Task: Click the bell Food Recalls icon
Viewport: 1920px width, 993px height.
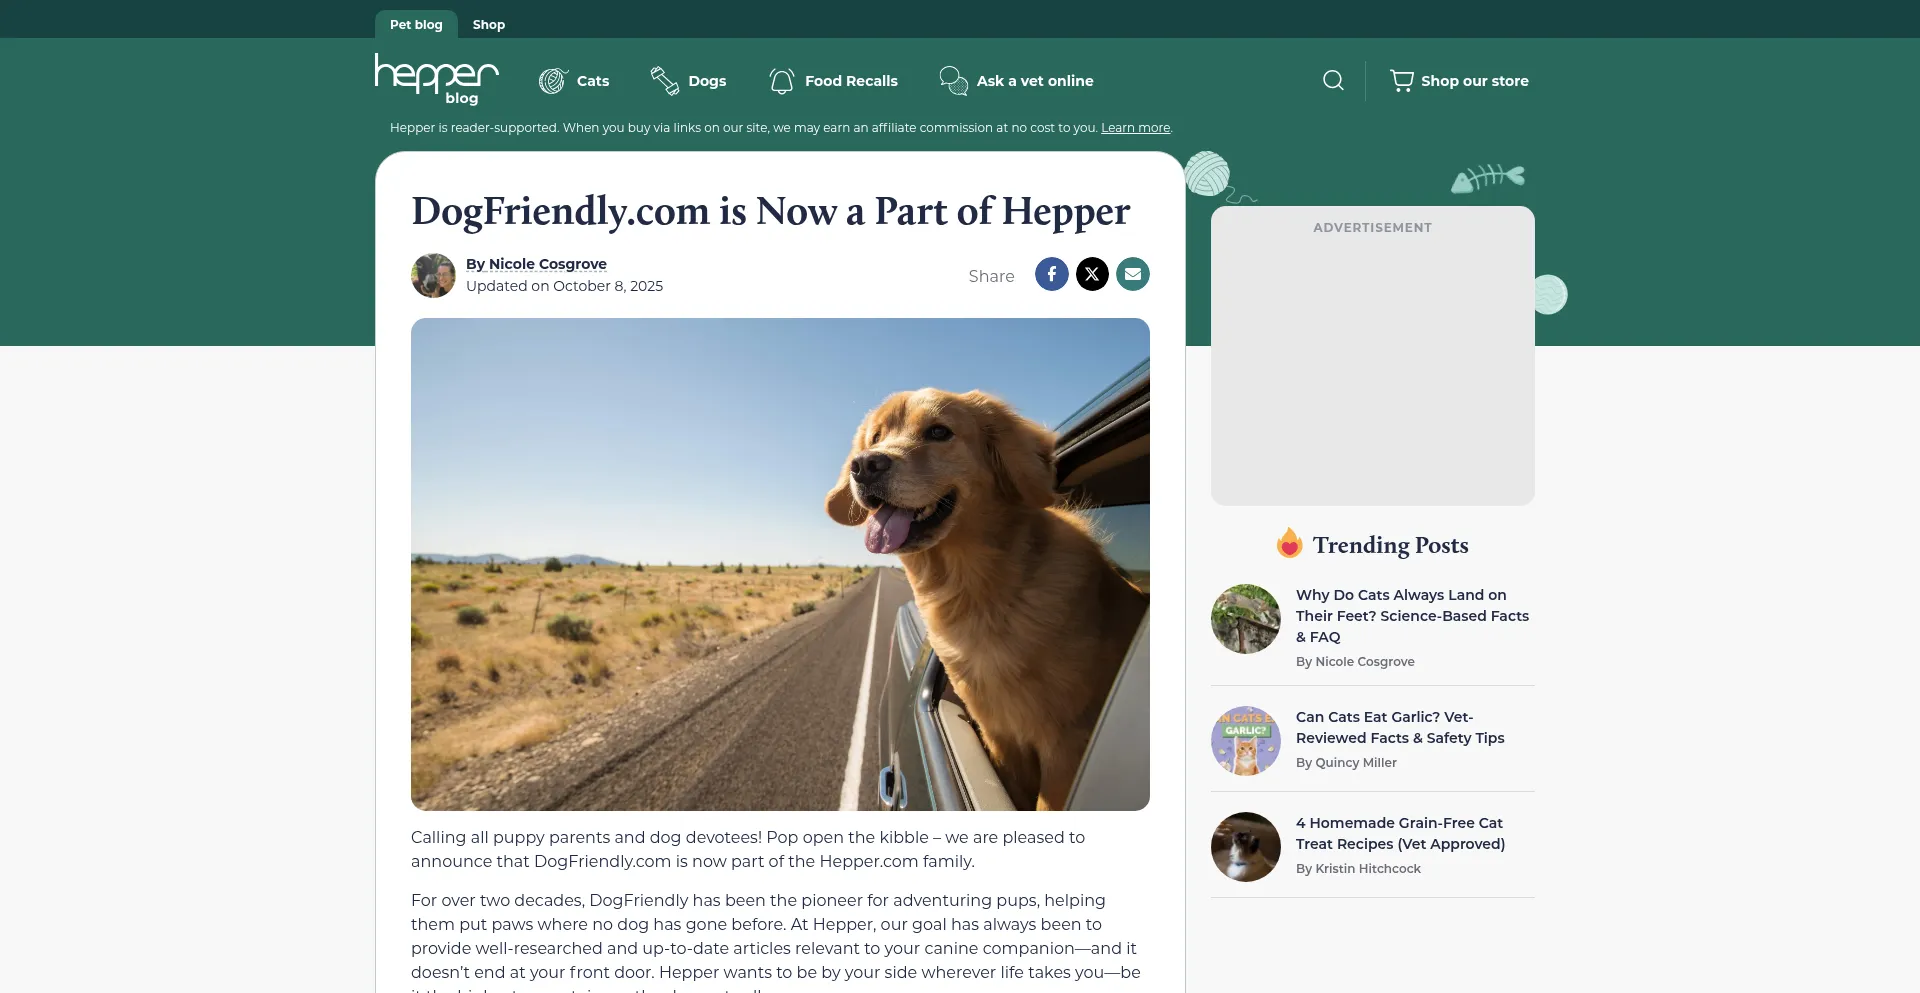Action: (782, 81)
